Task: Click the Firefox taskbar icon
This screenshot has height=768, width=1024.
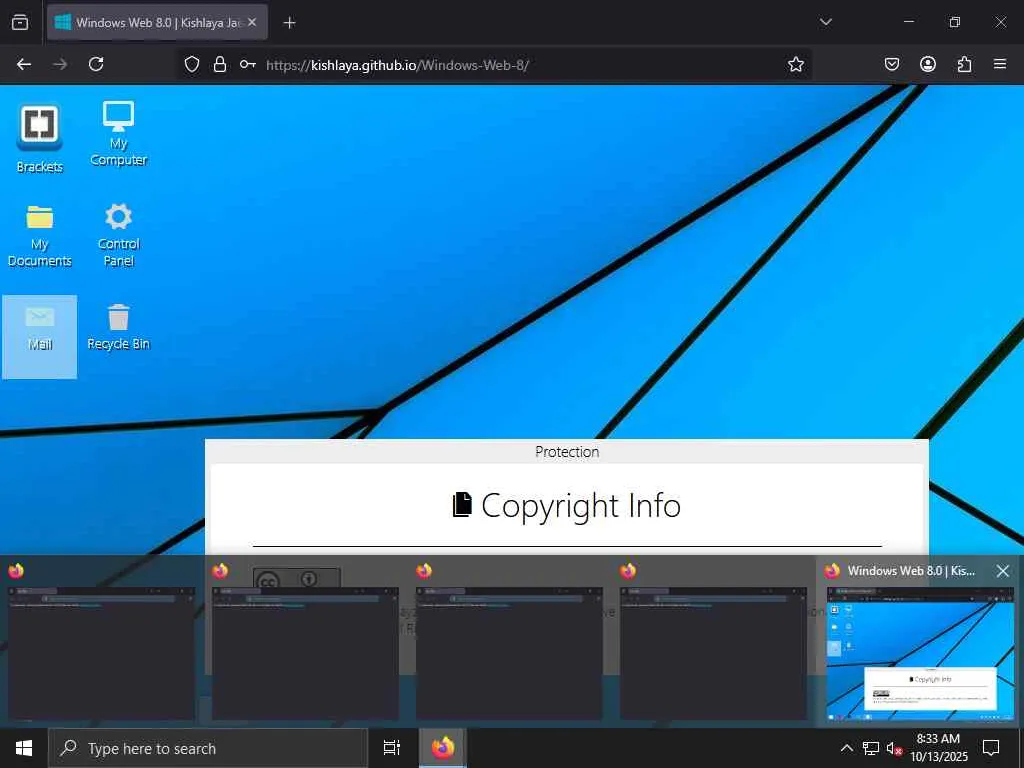Action: [x=442, y=748]
